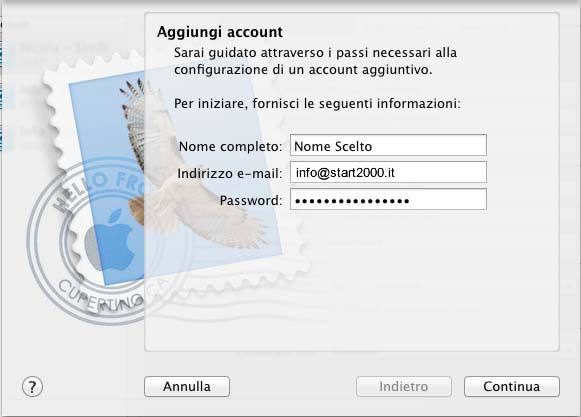Click the Indirizzo e-mail label
Image resolution: width=581 pixels, height=417 pixels.
point(230,173)
